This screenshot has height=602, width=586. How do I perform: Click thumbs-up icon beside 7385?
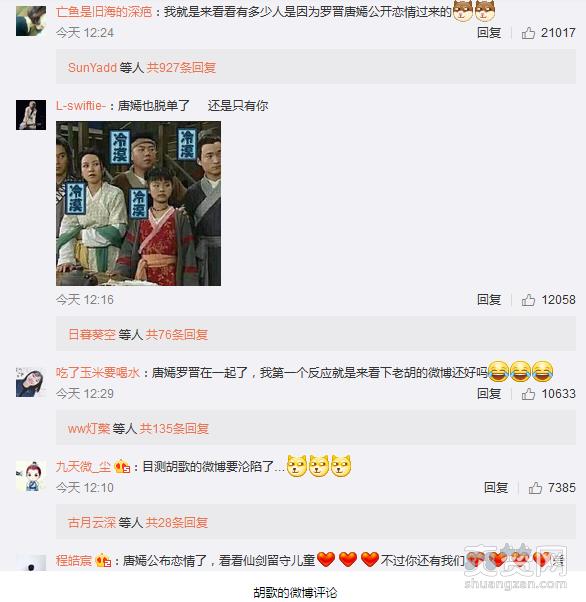pyautogui.click(x=535, y=488)
